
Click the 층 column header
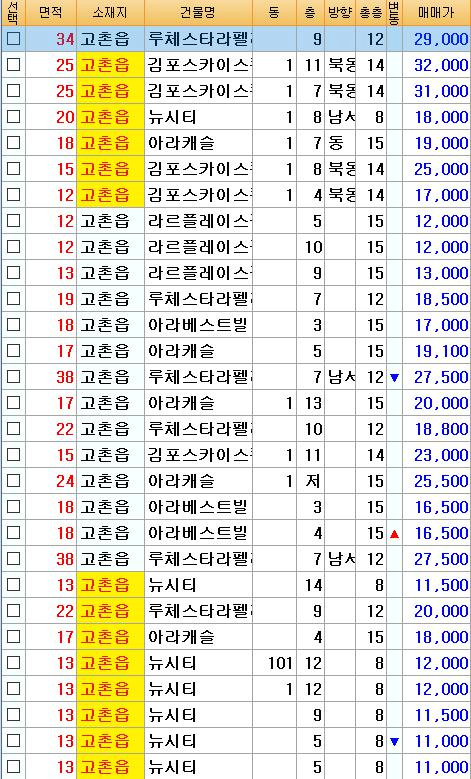pos(311,13)
